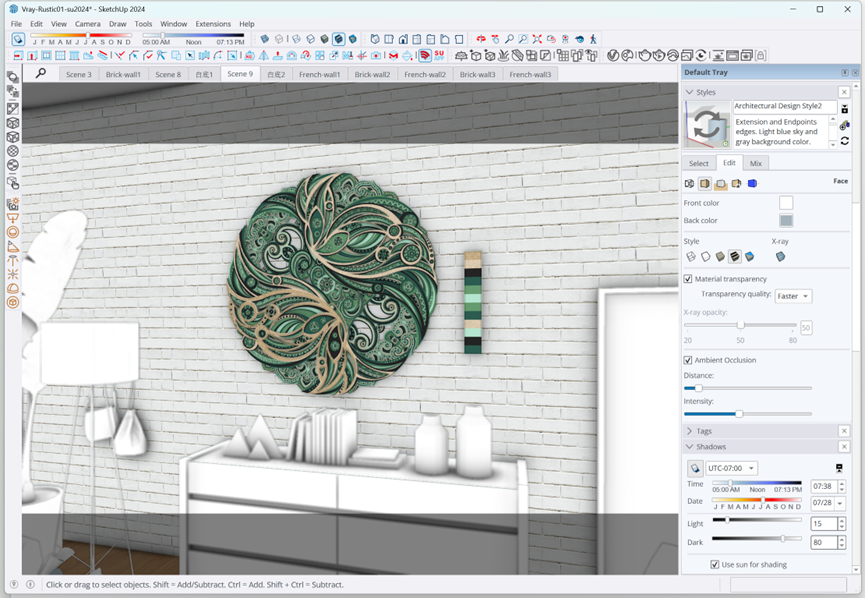Click the Front color swatch
Image resolution: width=865 pixels, height=598 pixels.
click(x=786, y=203)
